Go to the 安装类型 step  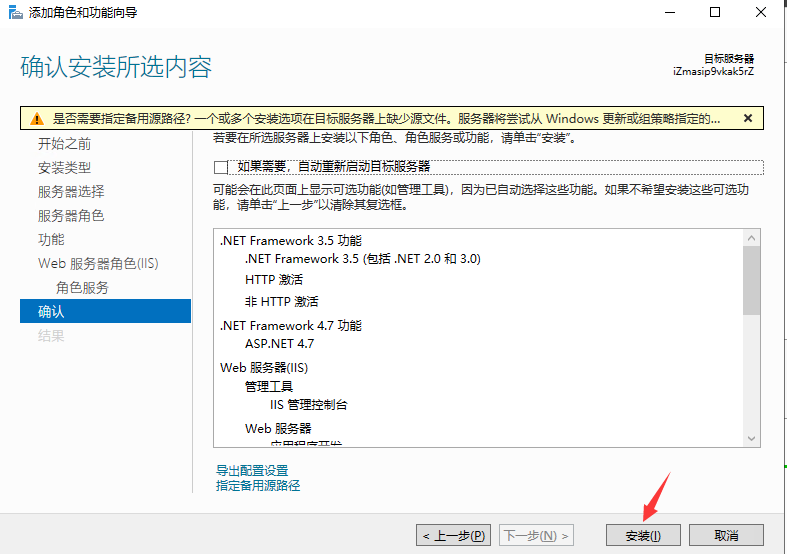(x=64, y=168)
